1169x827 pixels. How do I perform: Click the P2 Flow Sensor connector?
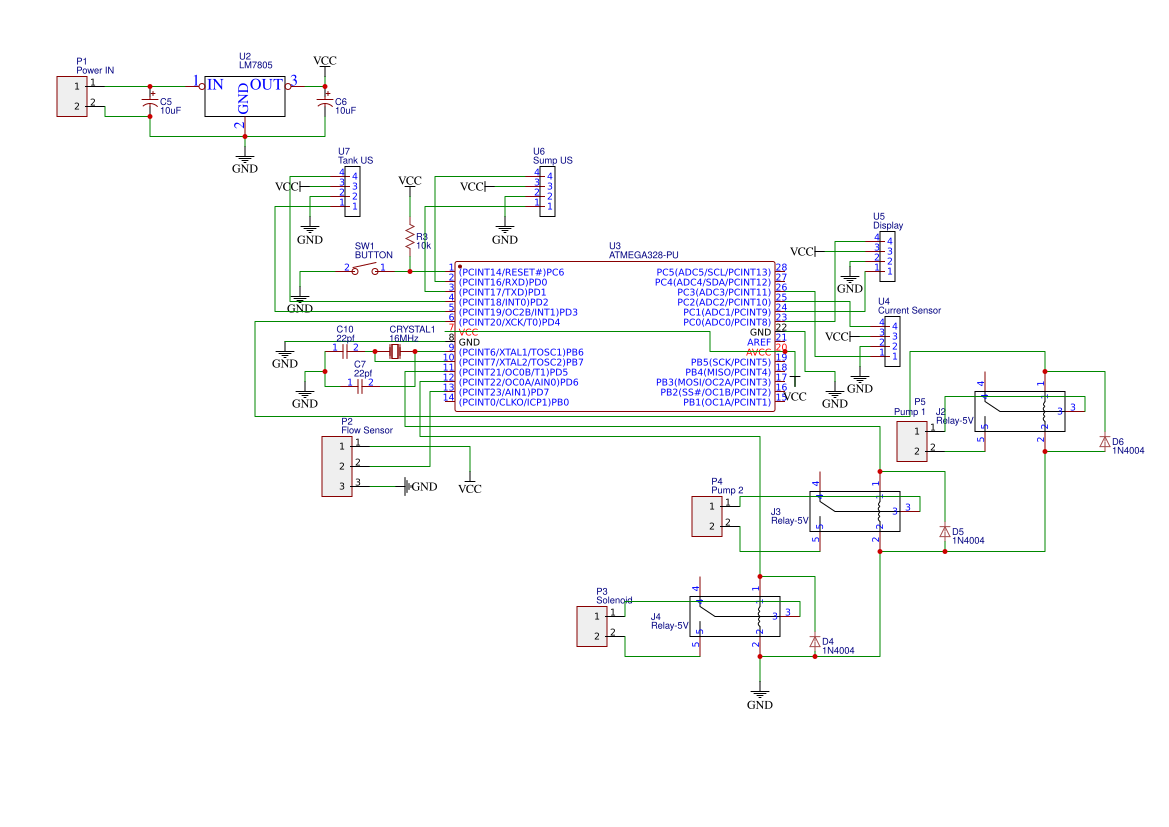(337, 466)
